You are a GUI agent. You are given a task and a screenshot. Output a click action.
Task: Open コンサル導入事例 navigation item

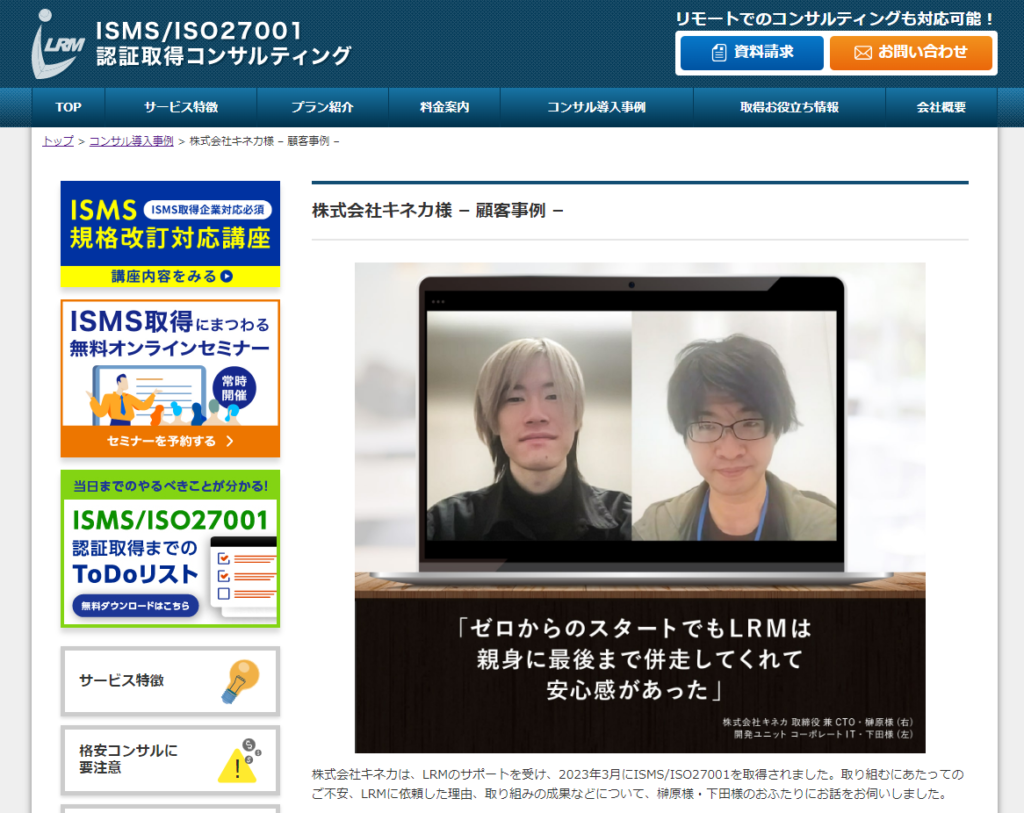596,107
